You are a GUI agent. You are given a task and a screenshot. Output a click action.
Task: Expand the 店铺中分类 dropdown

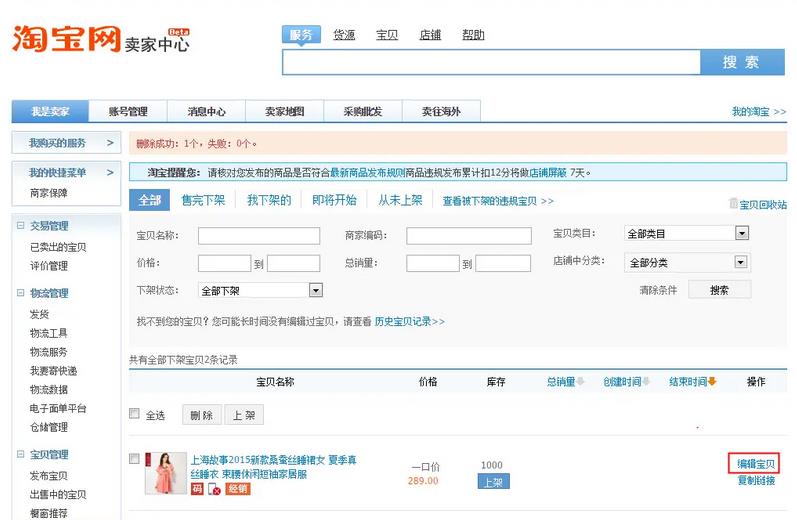click(741, 262)
